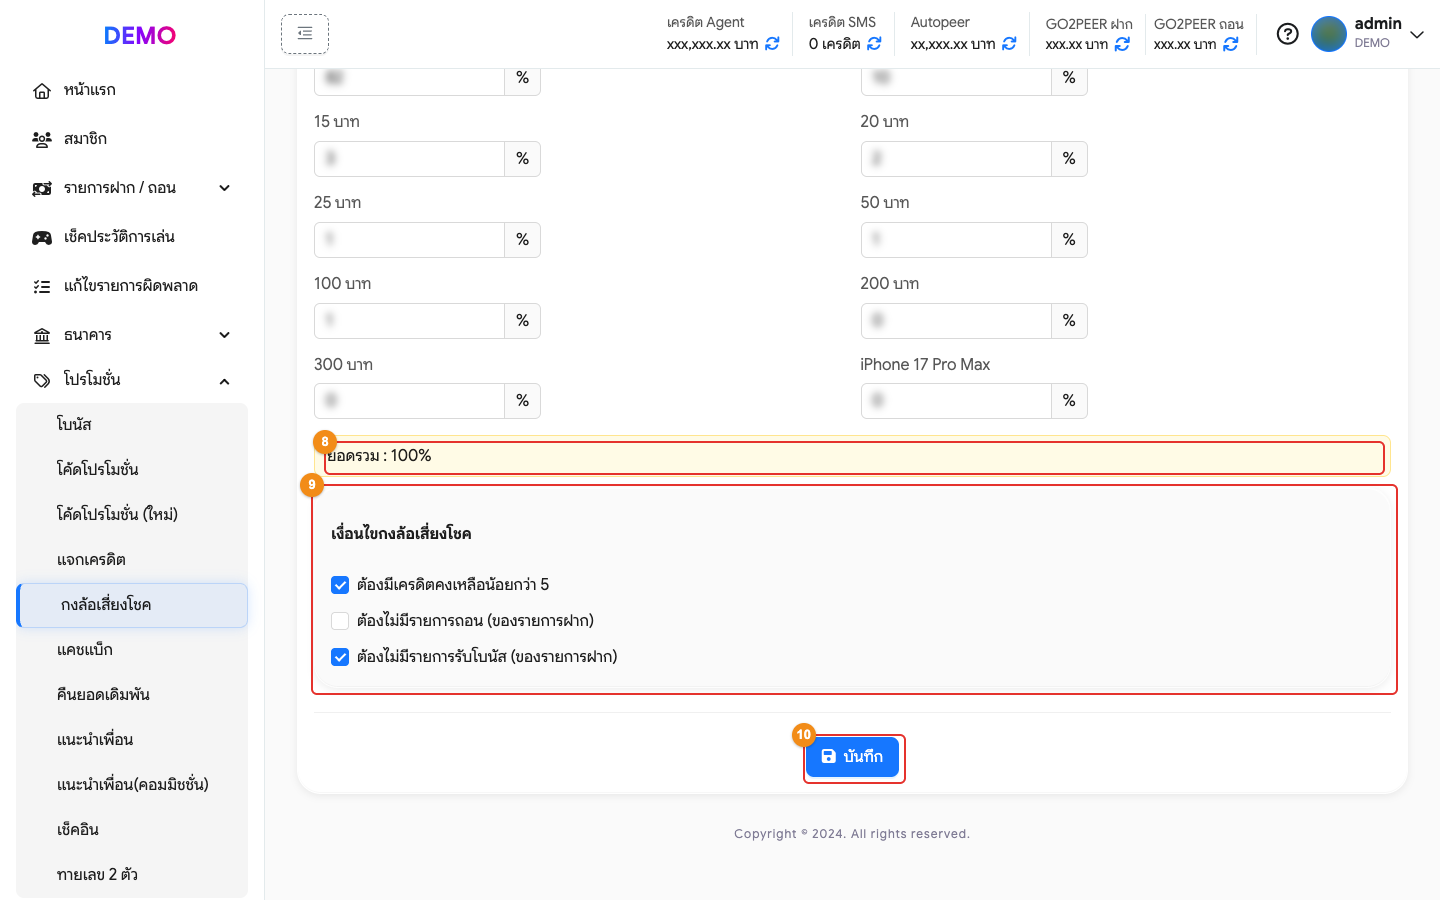Click the 25 บาท percentage input field
The width and height of the screenshot is (1440, 900).
coord(409,240)
